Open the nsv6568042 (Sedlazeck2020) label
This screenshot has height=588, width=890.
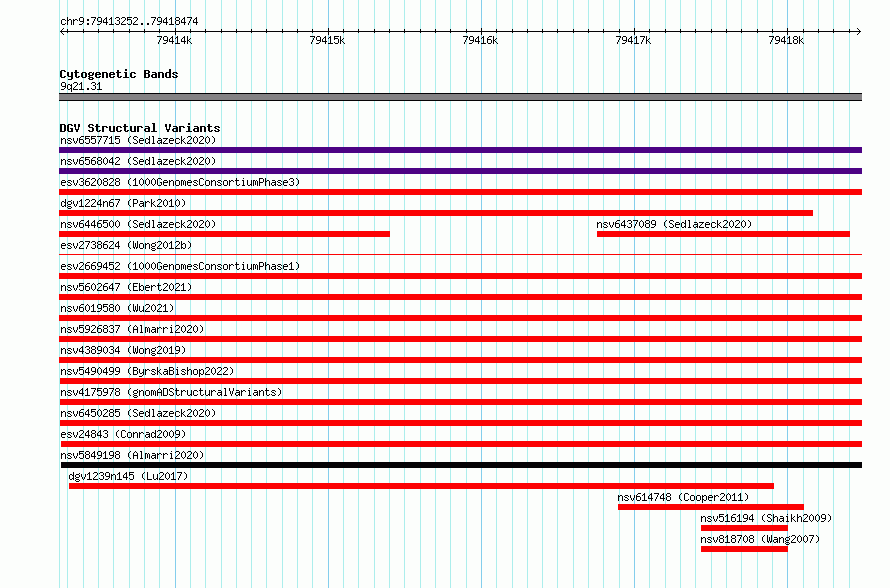(138, 161)
